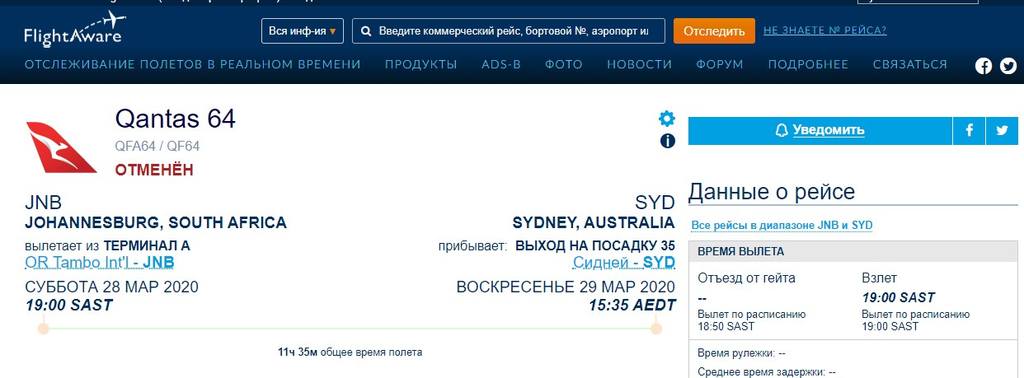Click 'ВОСКРЕСЕНЬЕ 29 МАР 2020' date
The height and width of the screenshot is (378, 1024).
[x=566, y=287]
